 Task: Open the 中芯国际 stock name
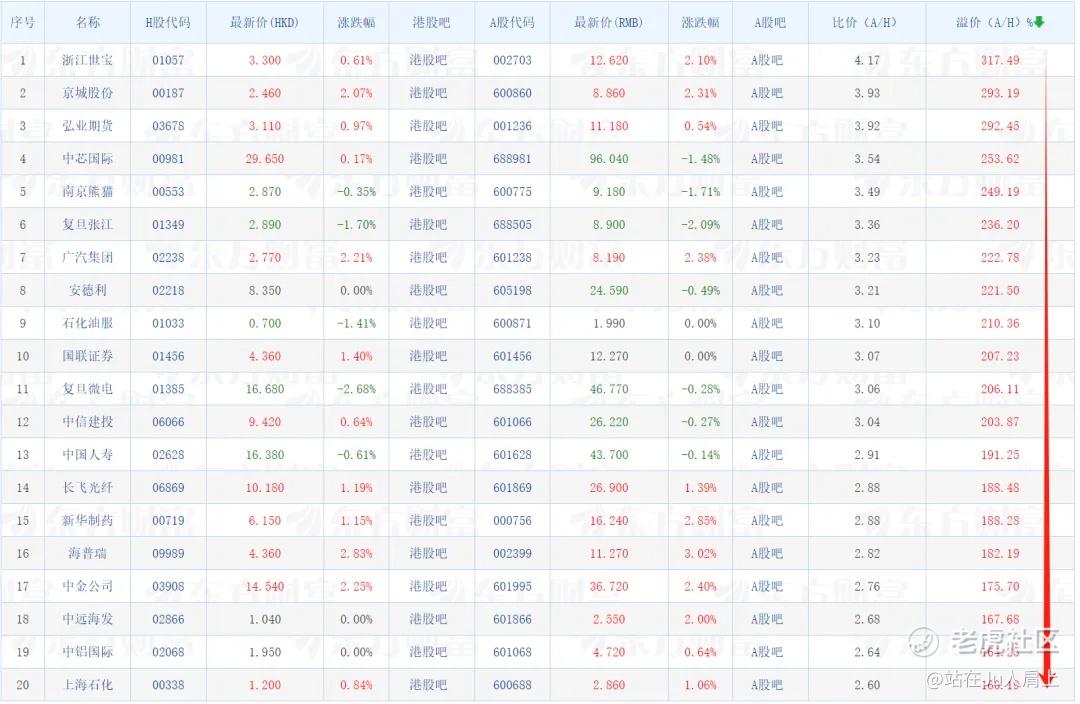click(87, 158)
